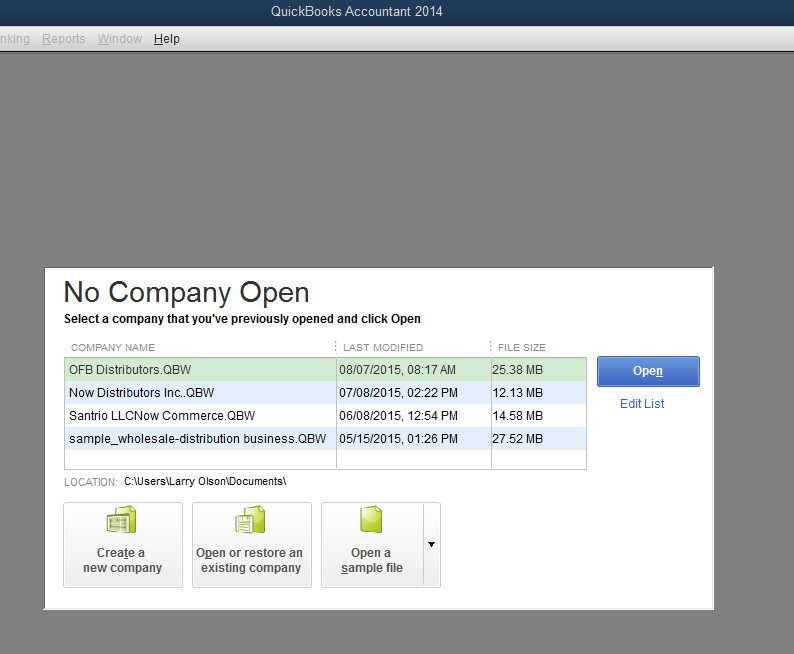Screen dimensions: 794x654
Task: Expand the sample file dropdown arrow
Action: tap(431, 544)
